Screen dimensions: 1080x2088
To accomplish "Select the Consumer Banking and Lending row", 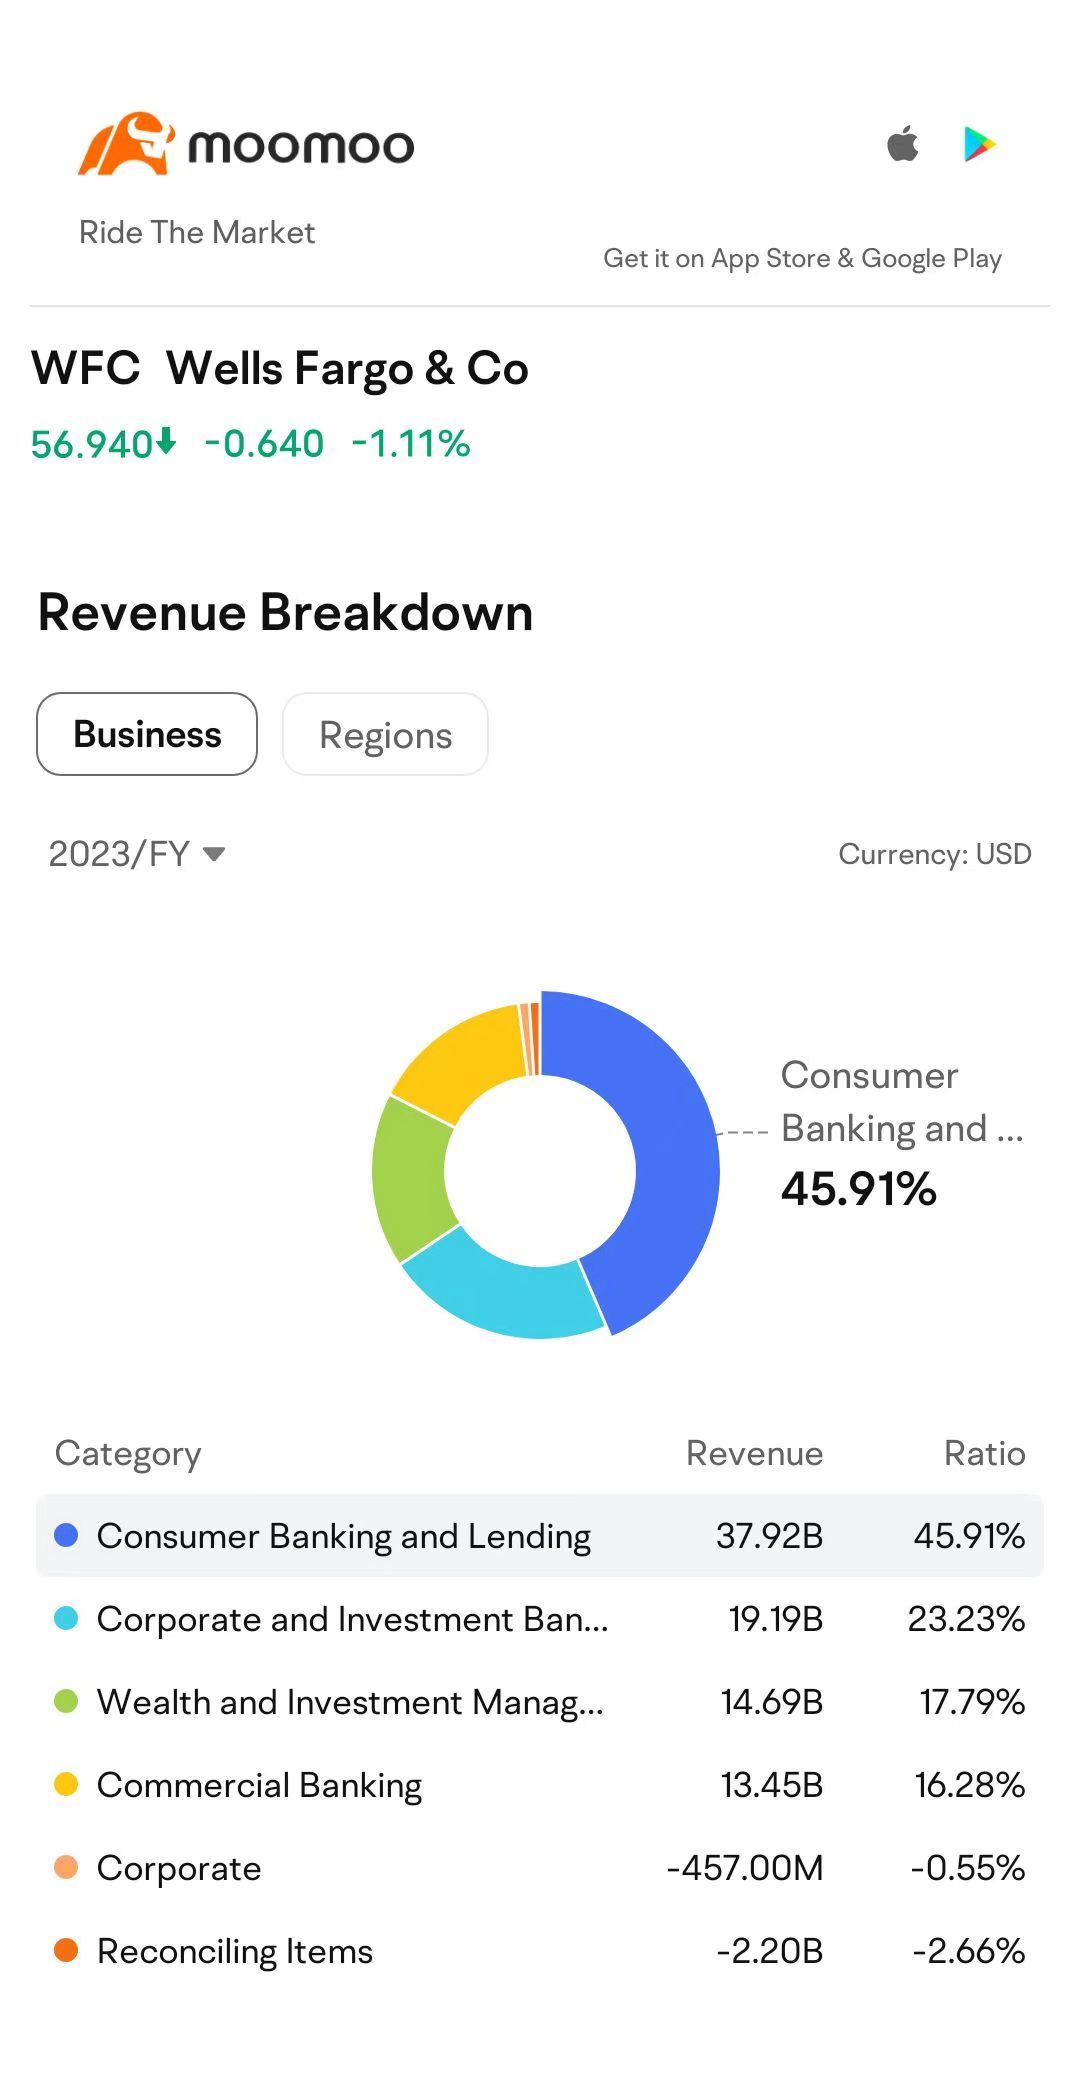I will (540, 1536).
